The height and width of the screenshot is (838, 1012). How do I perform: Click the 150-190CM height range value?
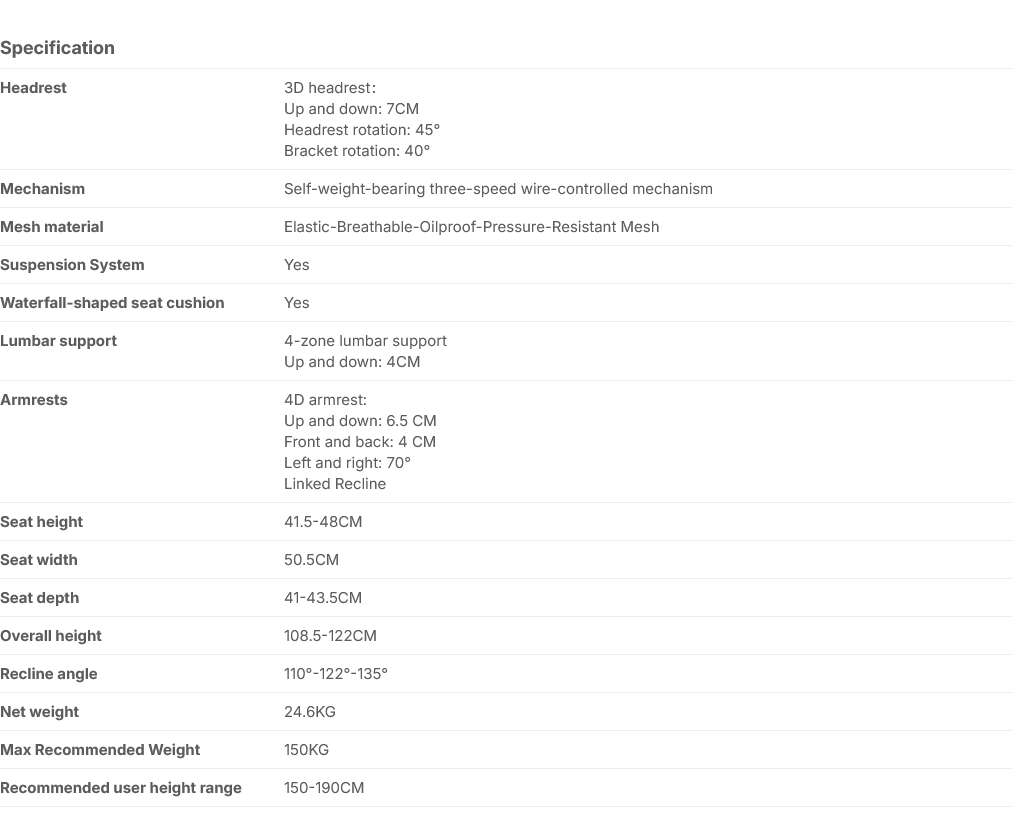(324, 788)
